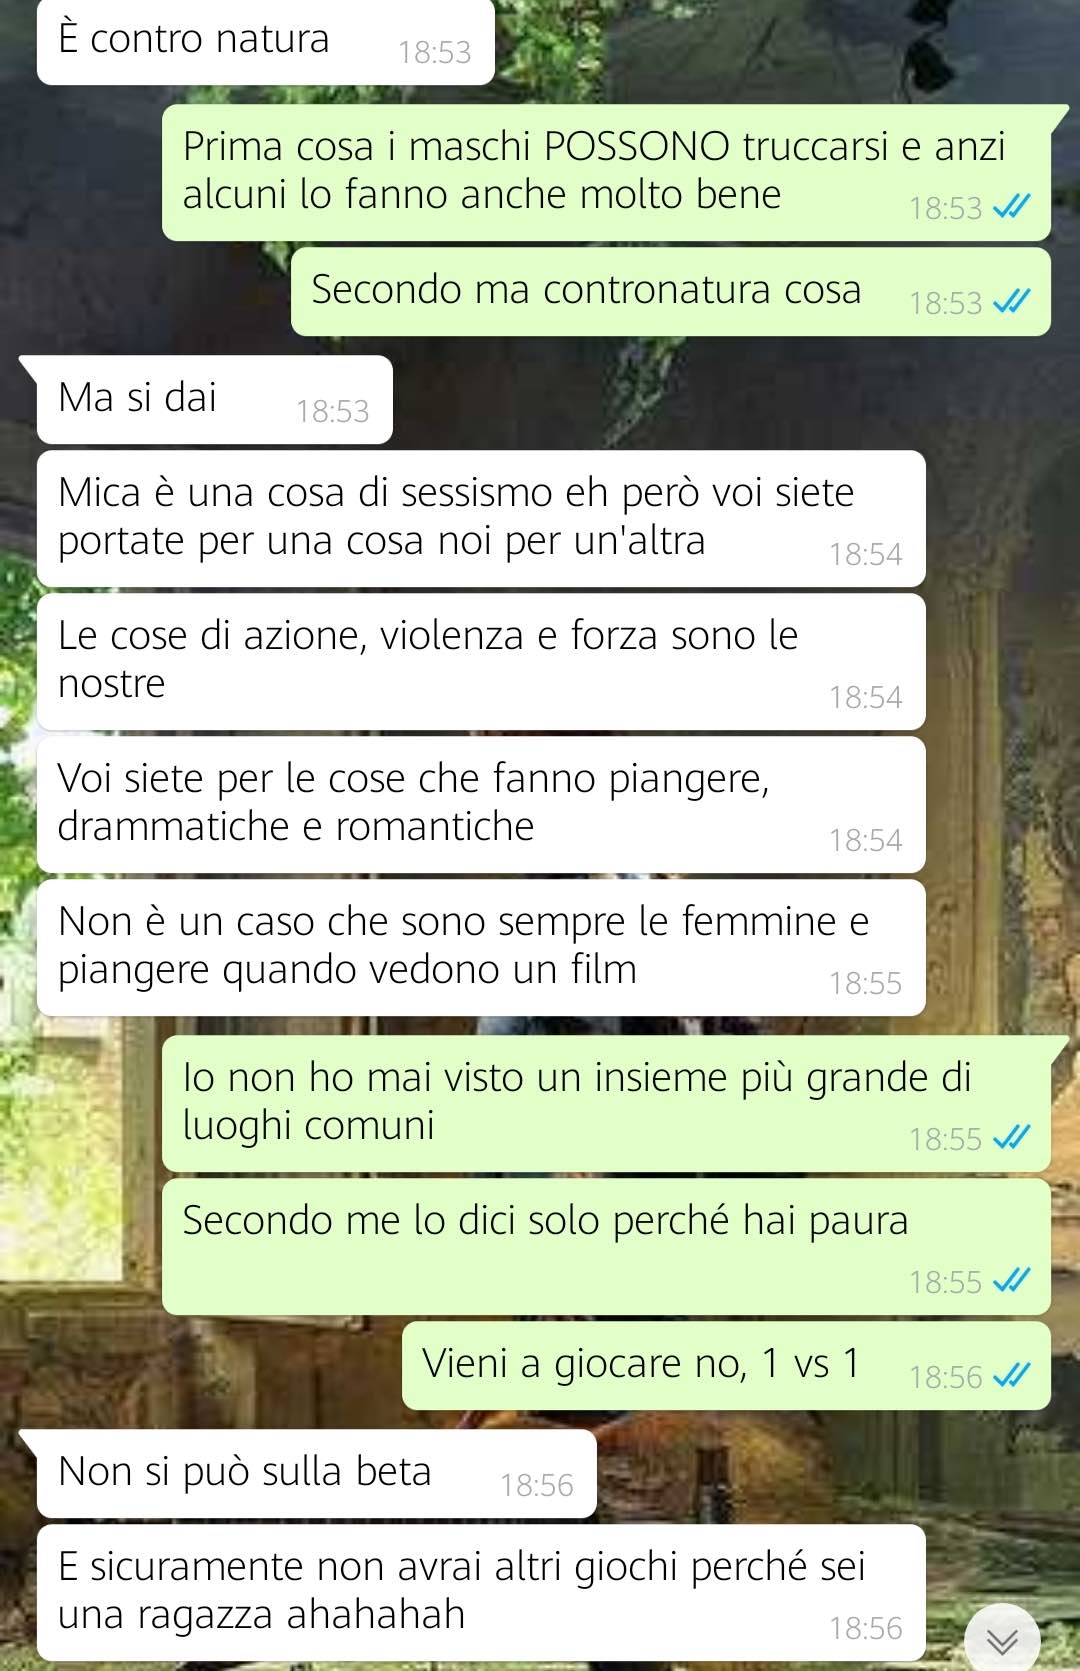Select message 'Voi siete per le cose che fanno piangere'

point(481,804)
